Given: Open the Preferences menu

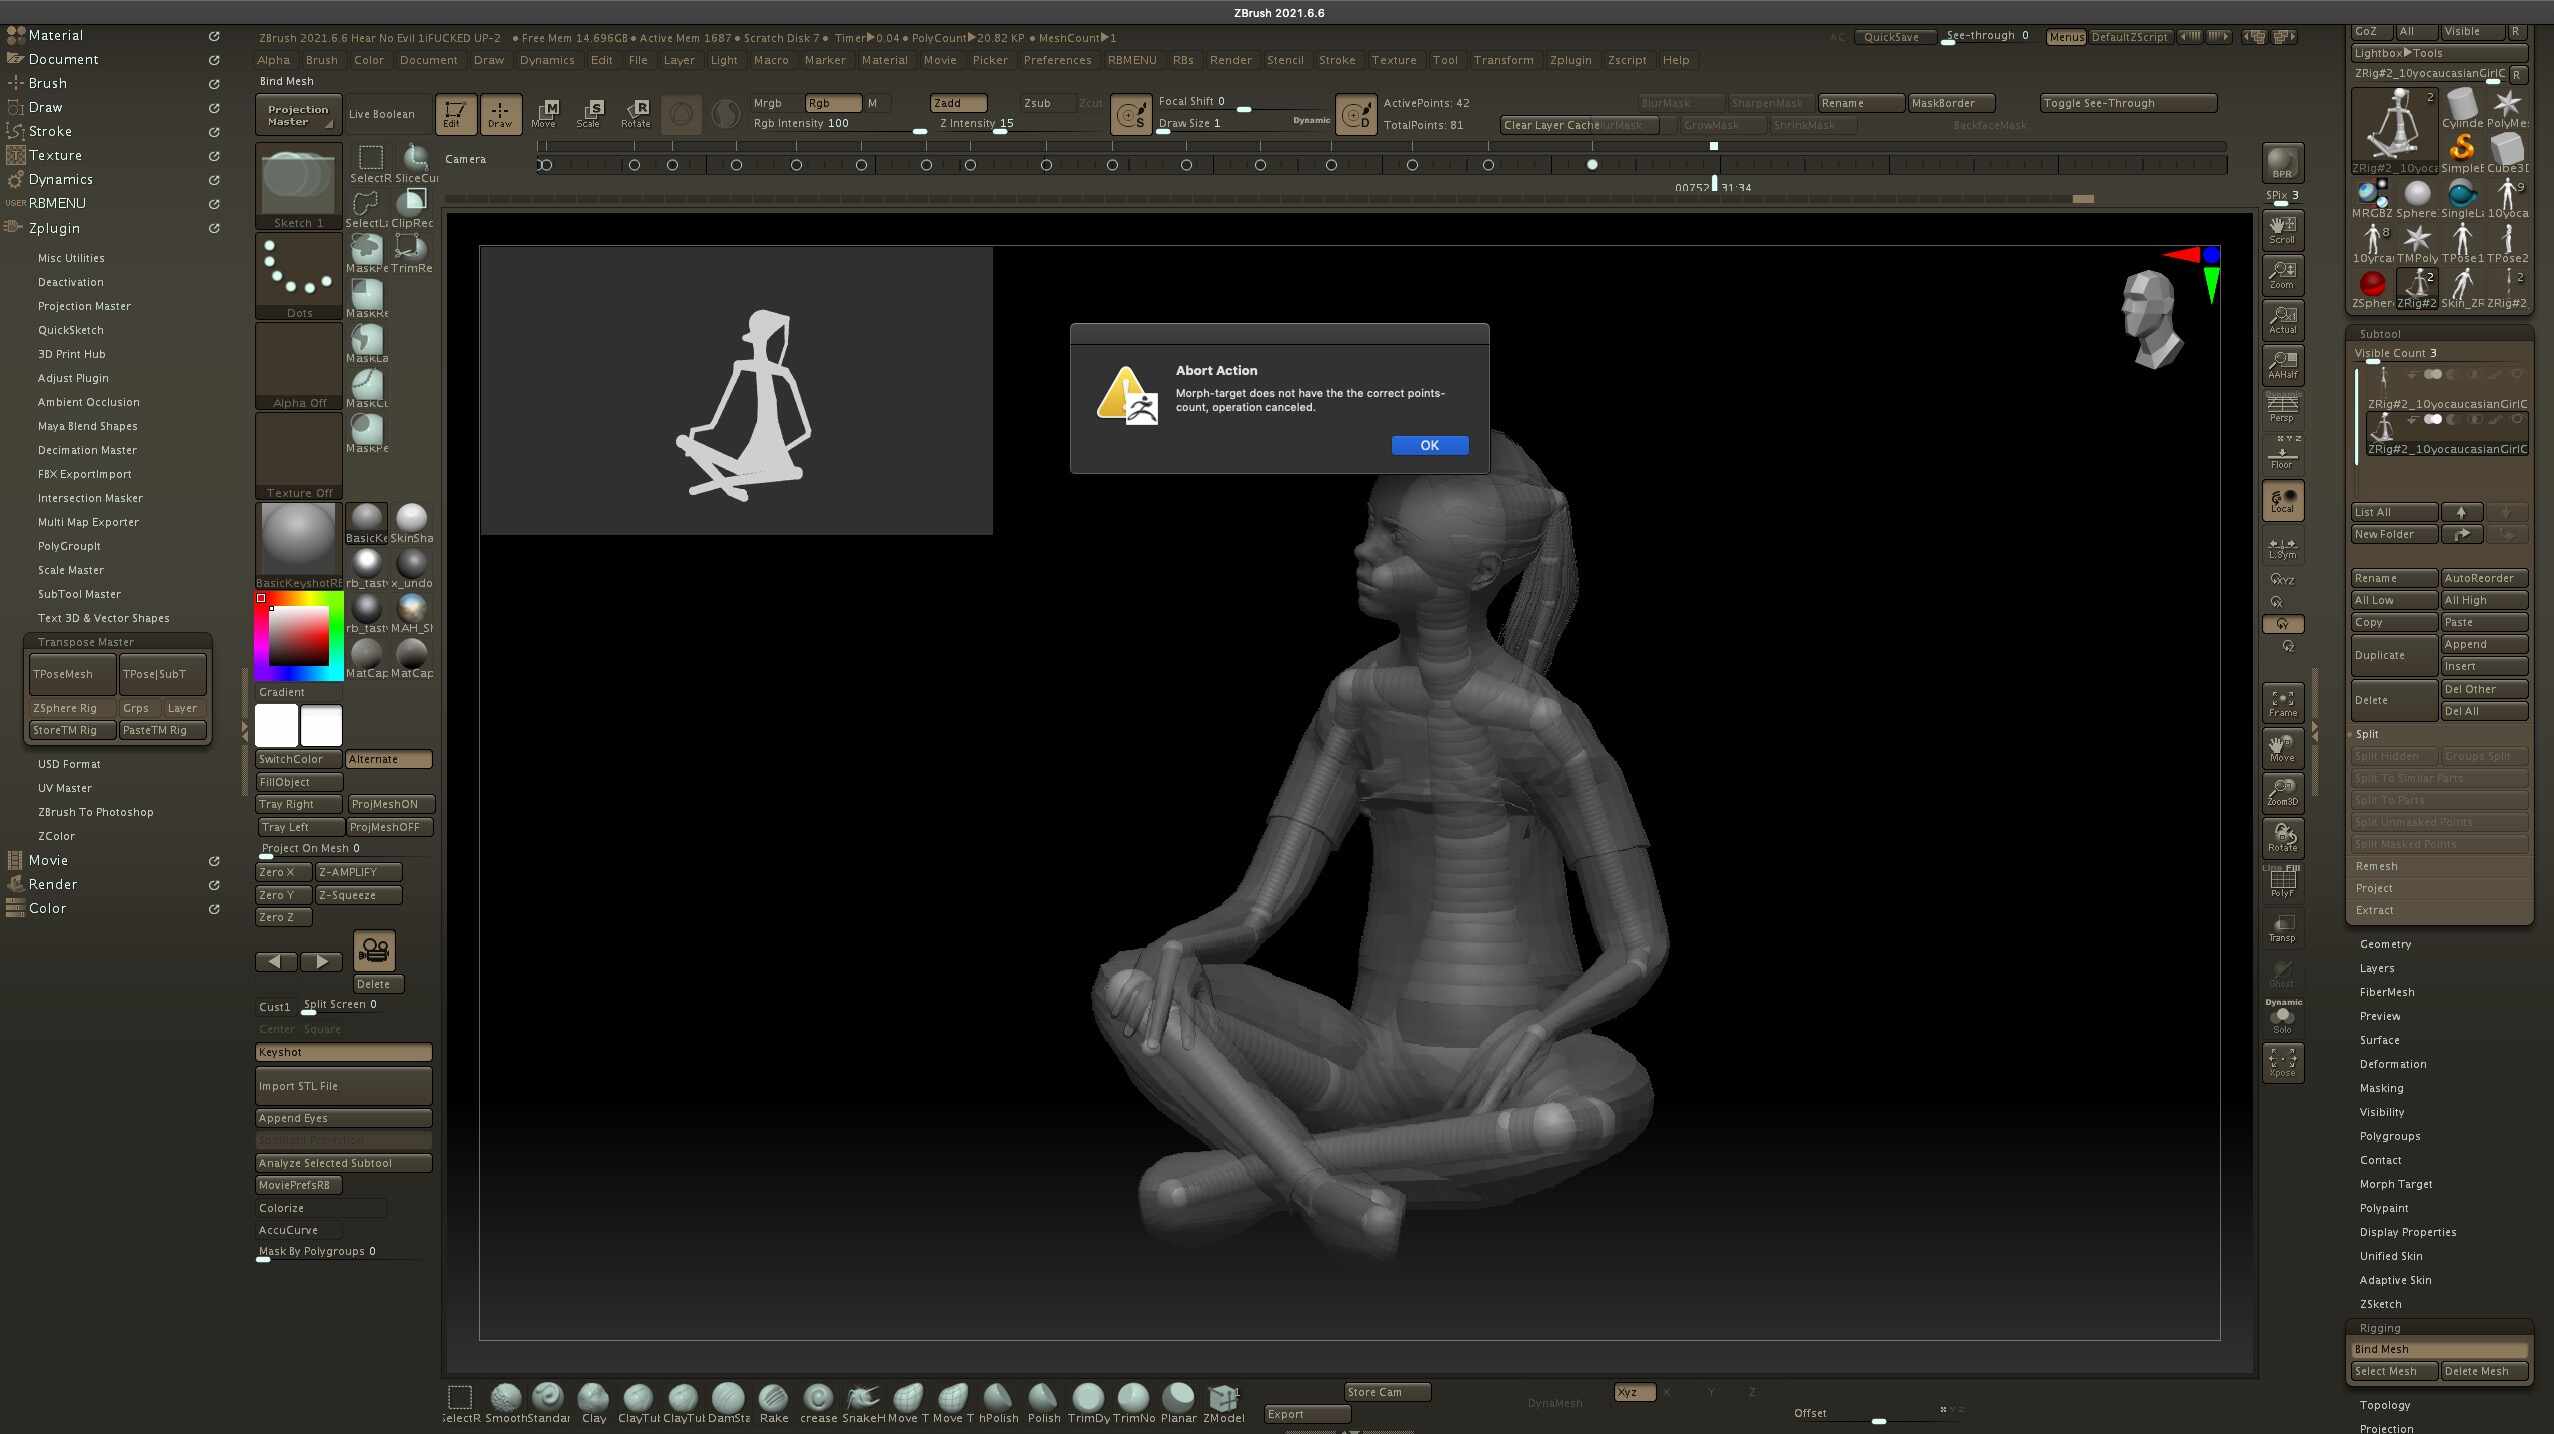Looking at the screenshot, I should click(x=1057, y=60).
